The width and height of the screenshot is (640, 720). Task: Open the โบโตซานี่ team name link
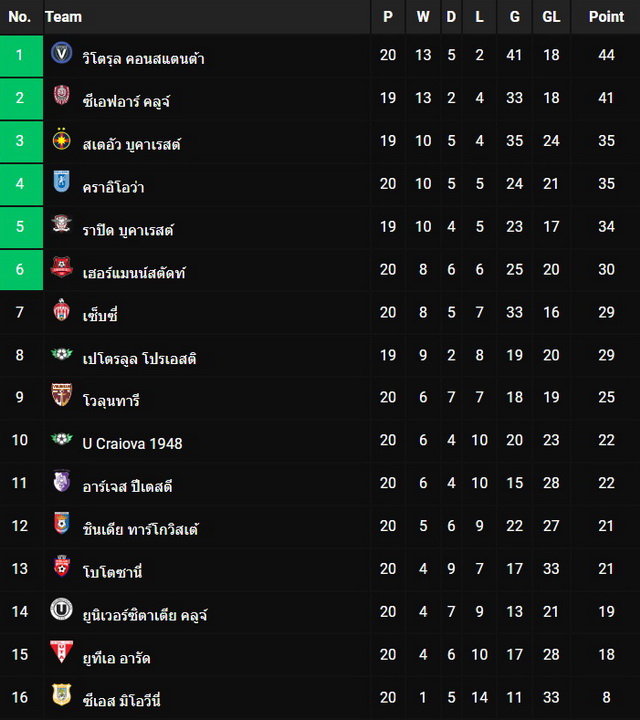tap(112, 572)
